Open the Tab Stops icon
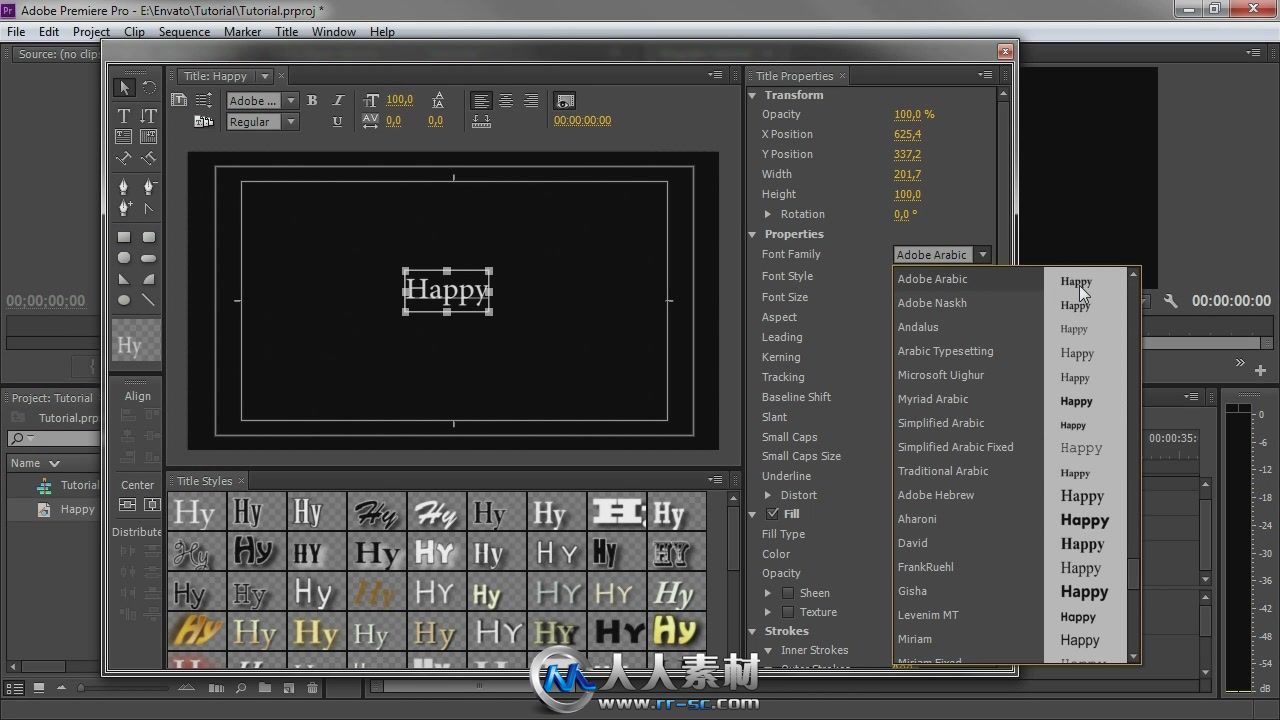The height and width of the screenshot is (720, 1280). coord(481,121)
